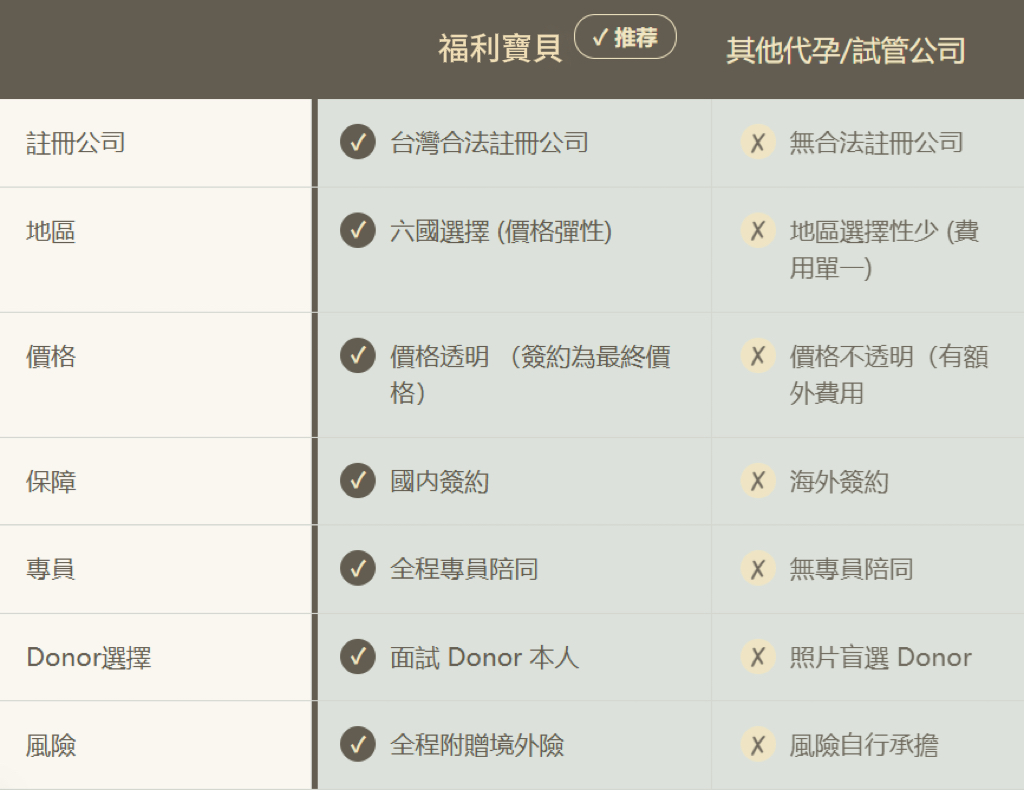The image size is (1024, 790).
Task: Click the X icon beside 無合法註冊公司
Action: point(758,143)
